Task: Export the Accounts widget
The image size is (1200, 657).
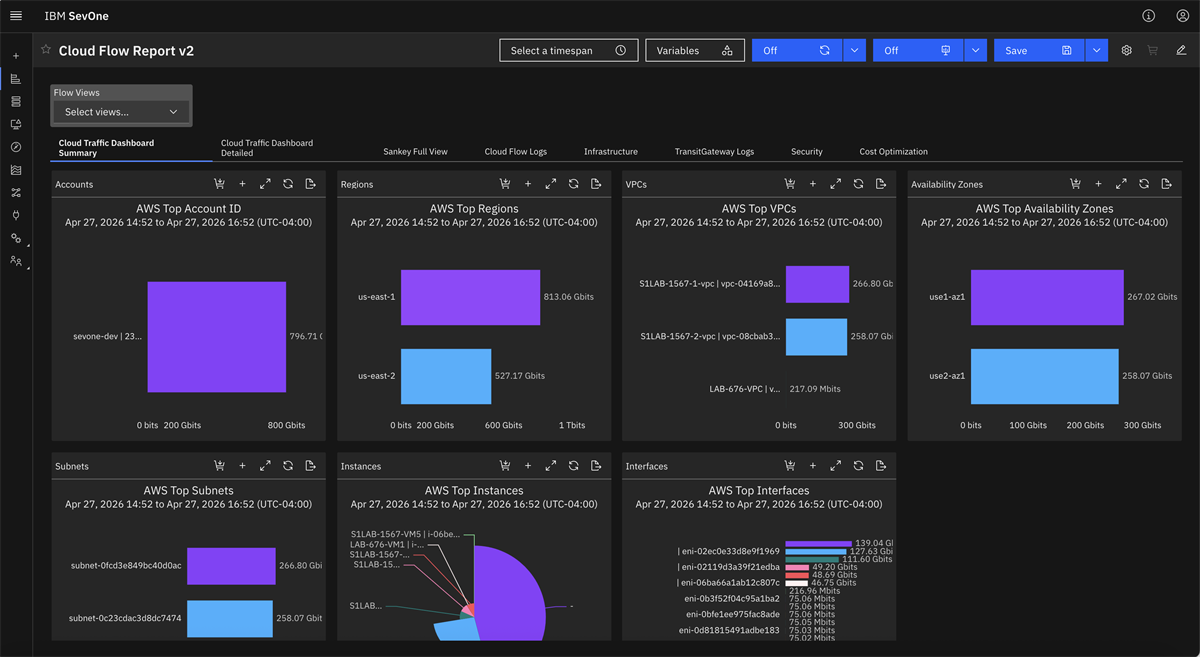Action: click(311, 184)
